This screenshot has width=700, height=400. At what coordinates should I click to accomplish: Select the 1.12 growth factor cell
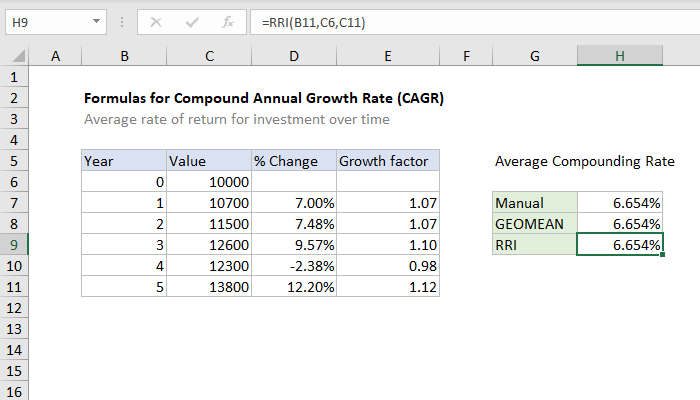tap(388, 287)
